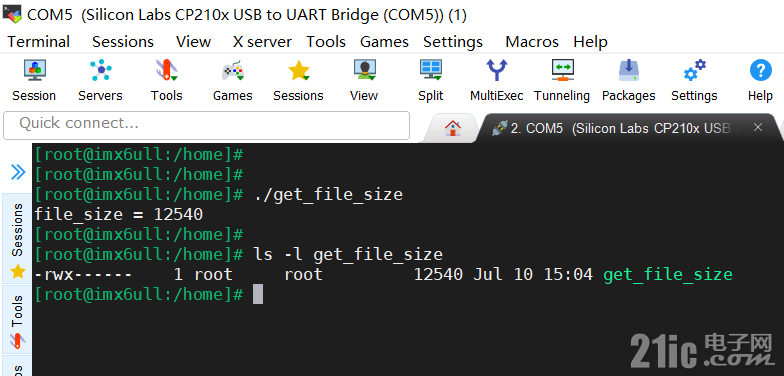Launch the Games toolbar icon
The height and width of the screenshot is (376, 784).
click(232, 70)
